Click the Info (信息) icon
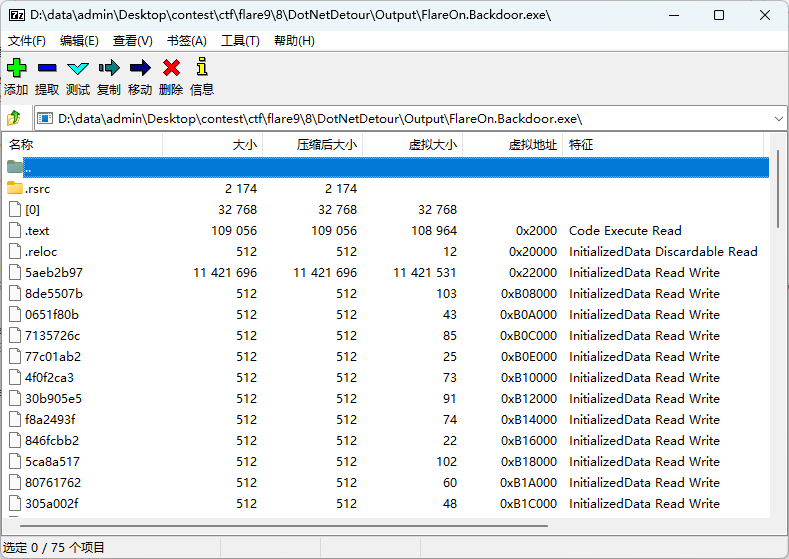 click(x=202, y=68)
